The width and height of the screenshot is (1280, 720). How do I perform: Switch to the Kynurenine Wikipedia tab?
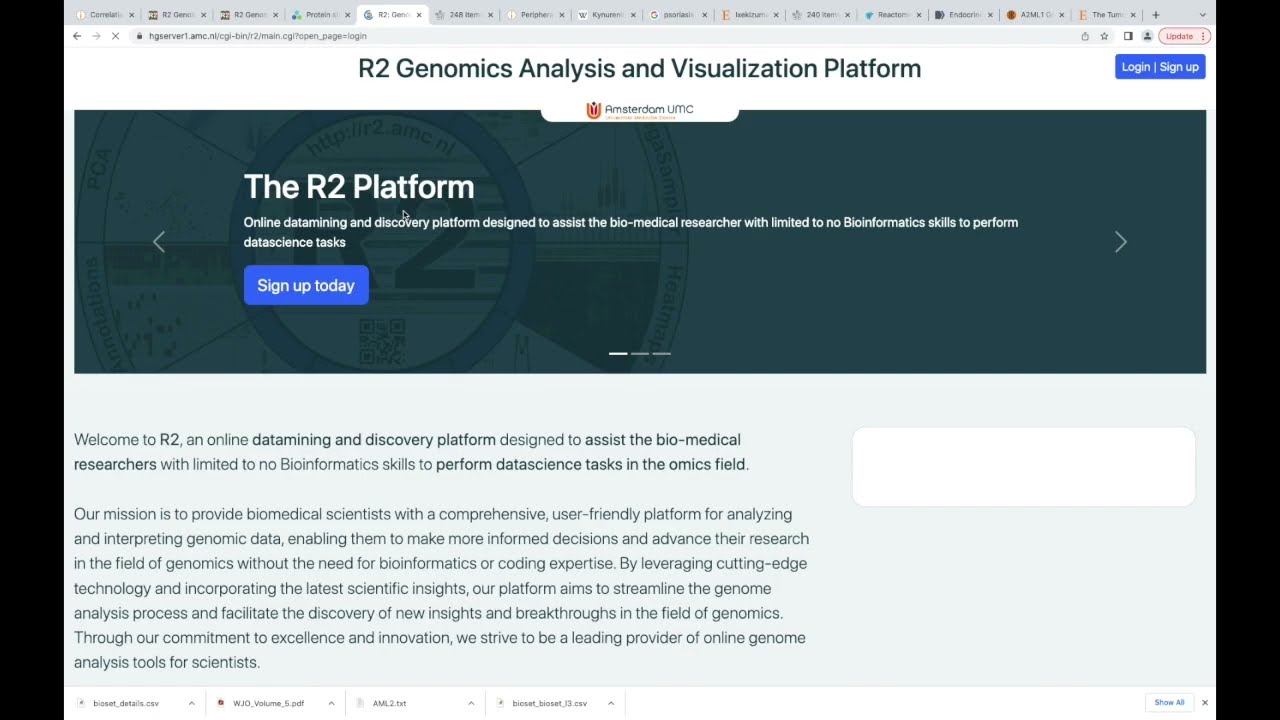tap(607, 15)
